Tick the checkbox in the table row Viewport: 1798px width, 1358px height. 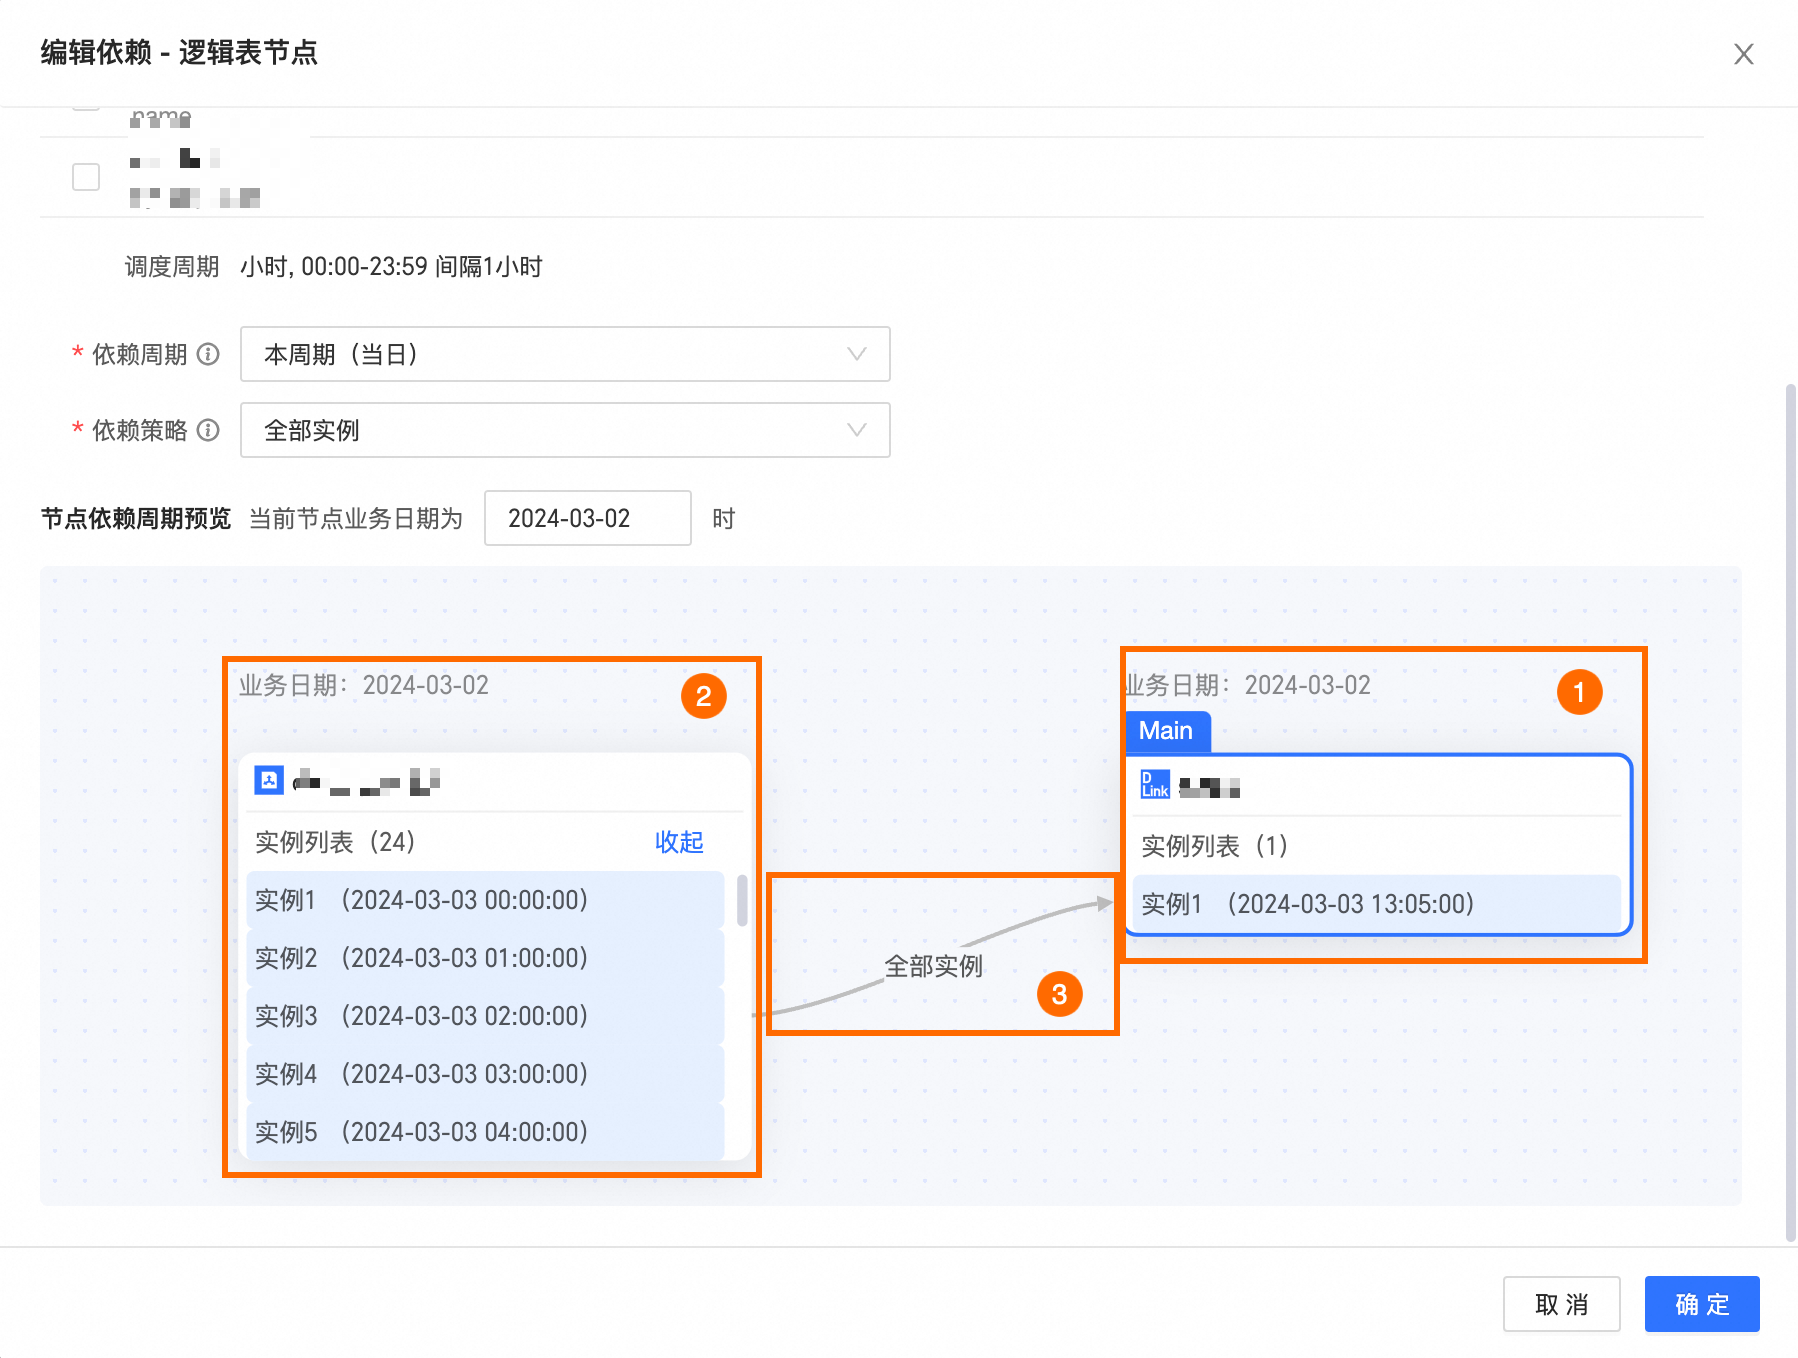86,177
